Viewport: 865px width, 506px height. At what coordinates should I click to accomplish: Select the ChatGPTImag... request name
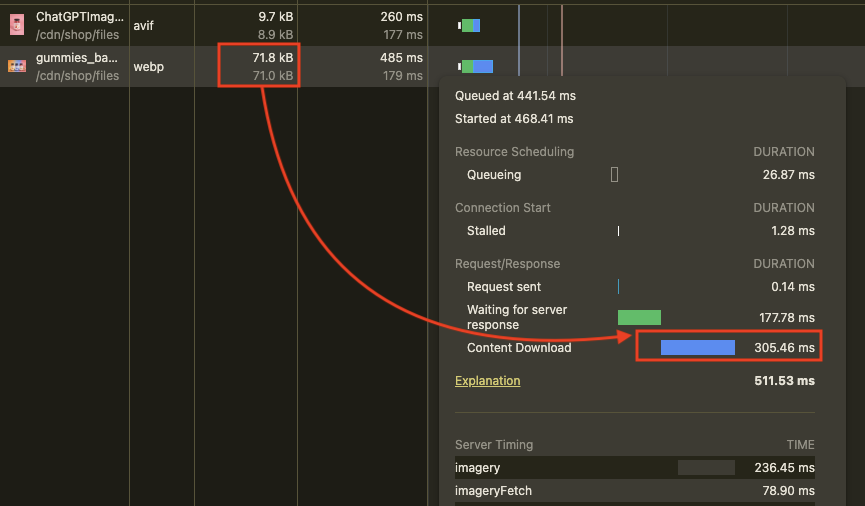[x=80, y=17]
